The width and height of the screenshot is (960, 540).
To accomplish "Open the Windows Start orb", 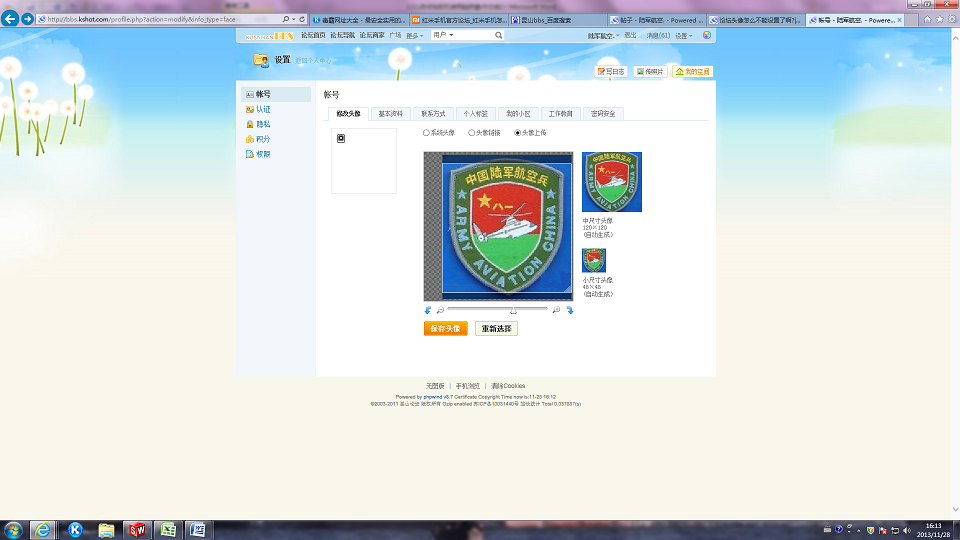I will click(13, 530).
